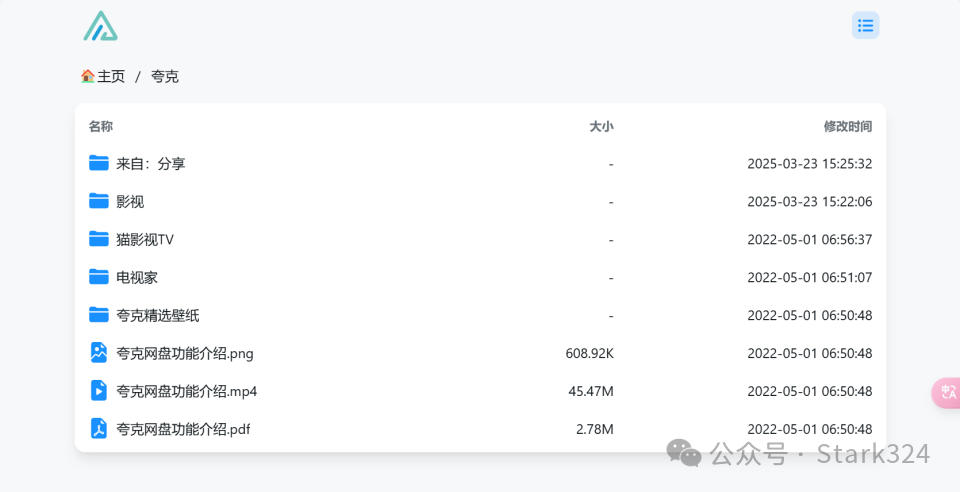This screenshot has width=960, height=492.
Task: Toggle the list view layout button
Action: [865, 26]
